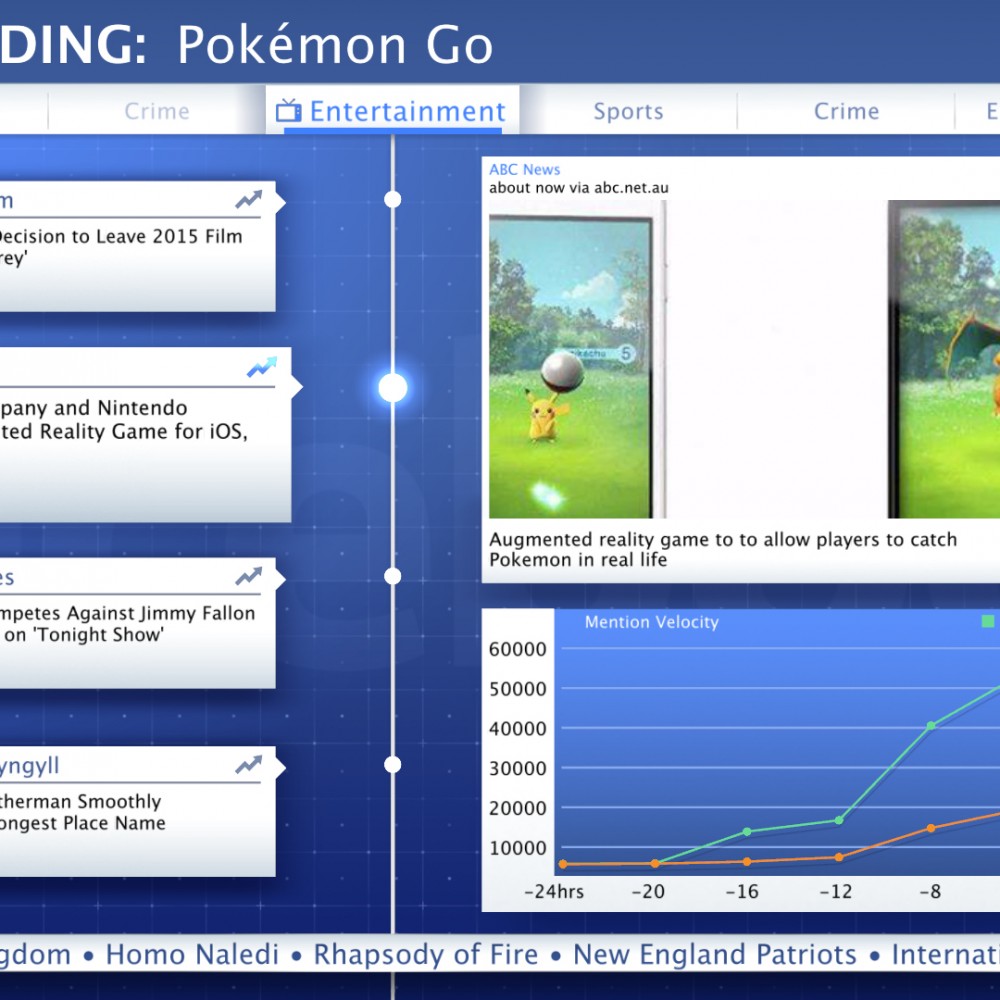Click the orange data point at -24hrs
The height and width of the screenshot is (1000, 1000).
coord(562,864)
